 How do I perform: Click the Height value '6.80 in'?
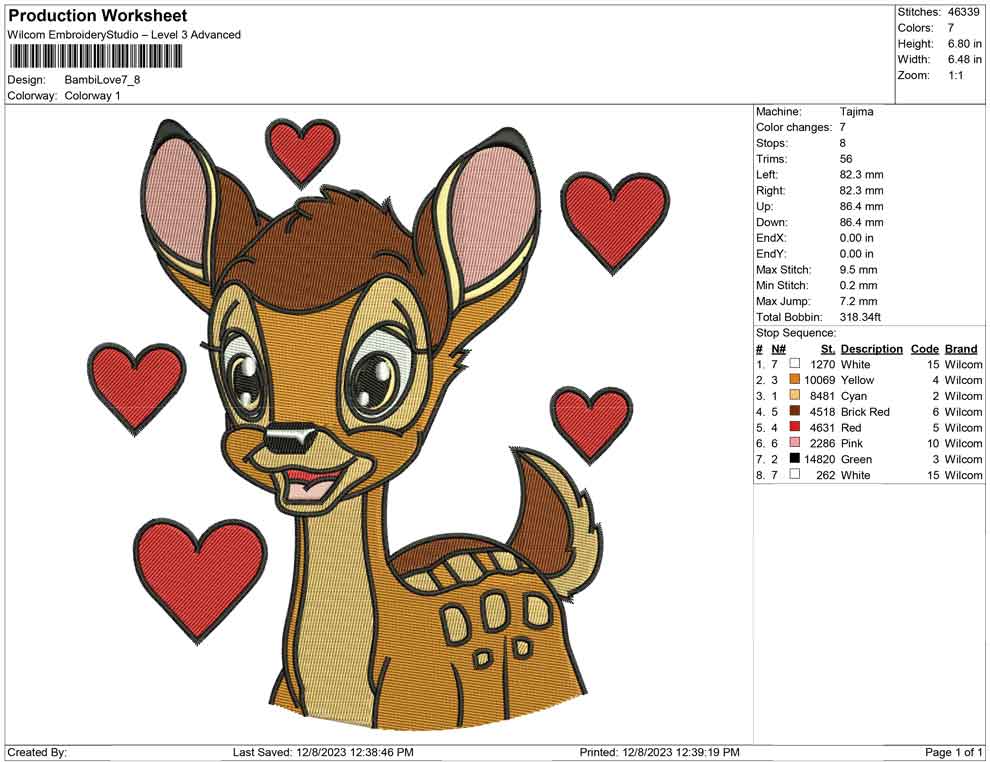[965, 44]
